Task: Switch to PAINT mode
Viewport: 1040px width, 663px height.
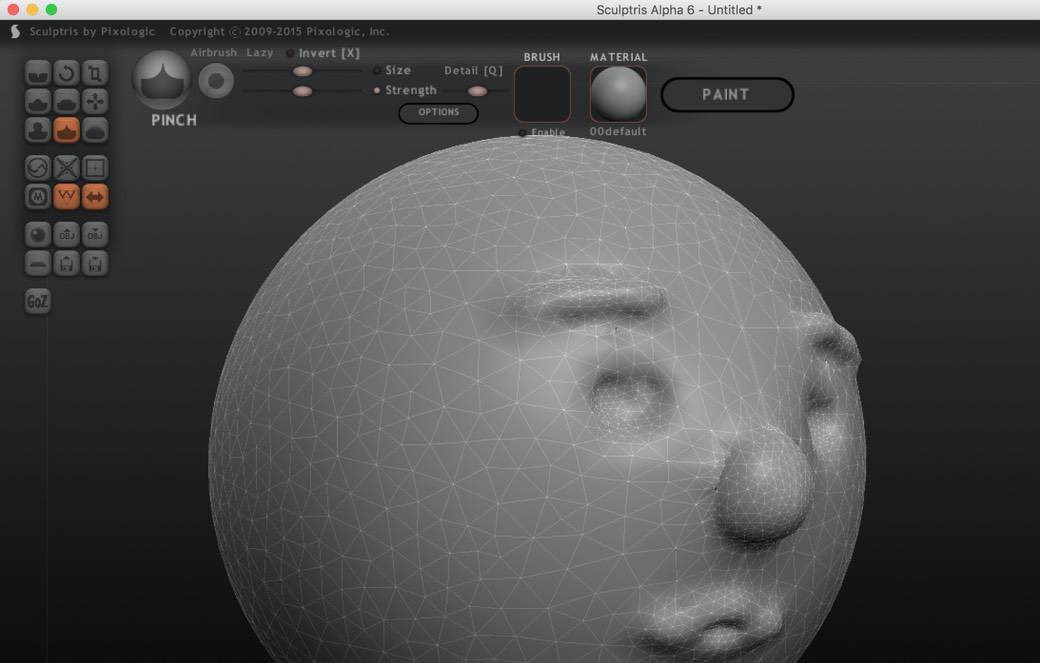Action: coord(727,95)
